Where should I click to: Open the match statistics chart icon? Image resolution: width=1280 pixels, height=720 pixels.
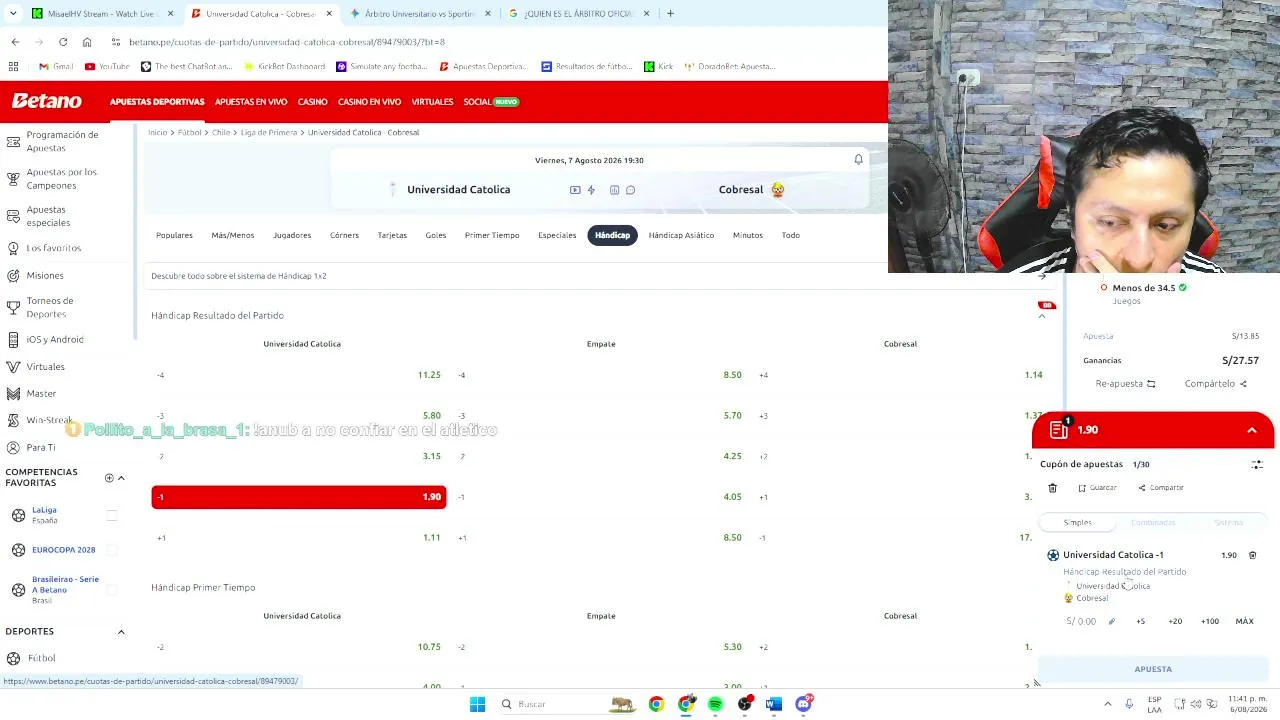(x=615, y=190)
